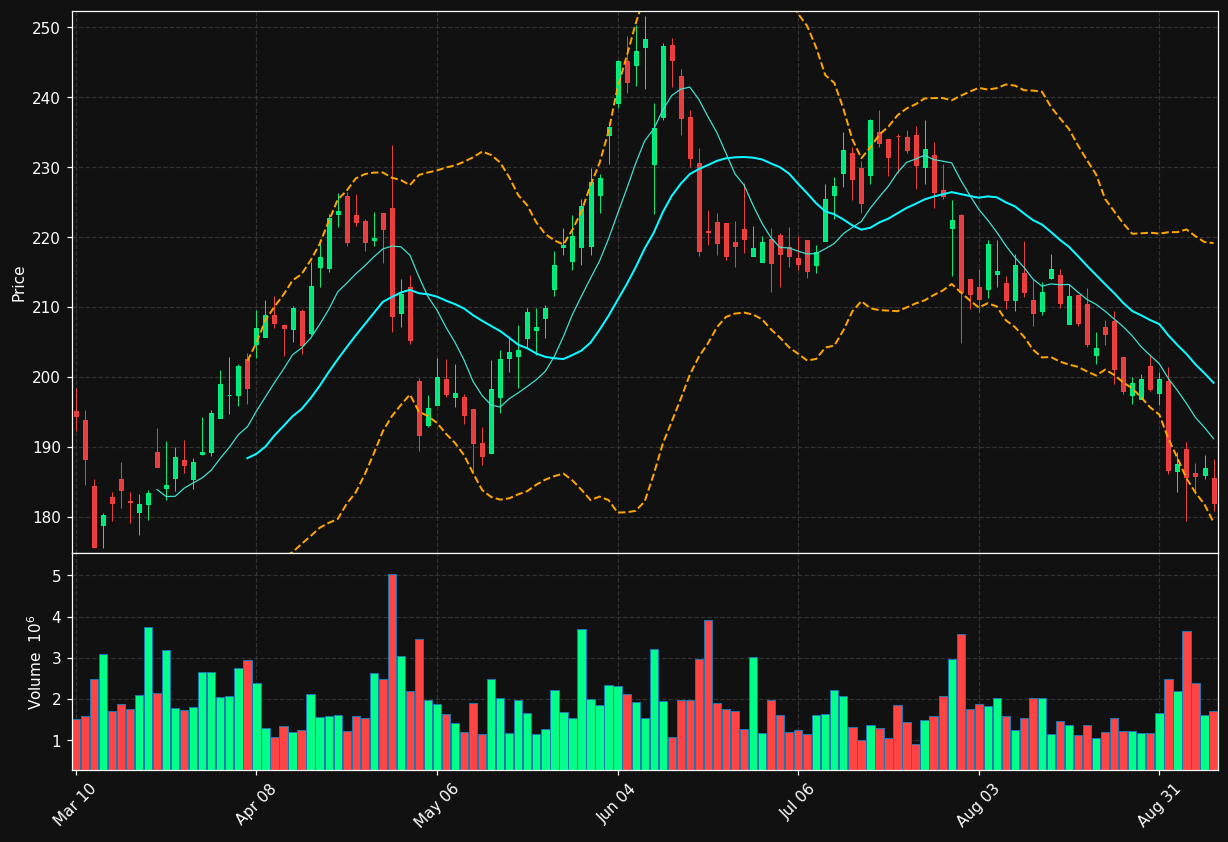1228x842 pixels.
Task: Click the volume axis tick label 3
Action: tap(56, 659)
